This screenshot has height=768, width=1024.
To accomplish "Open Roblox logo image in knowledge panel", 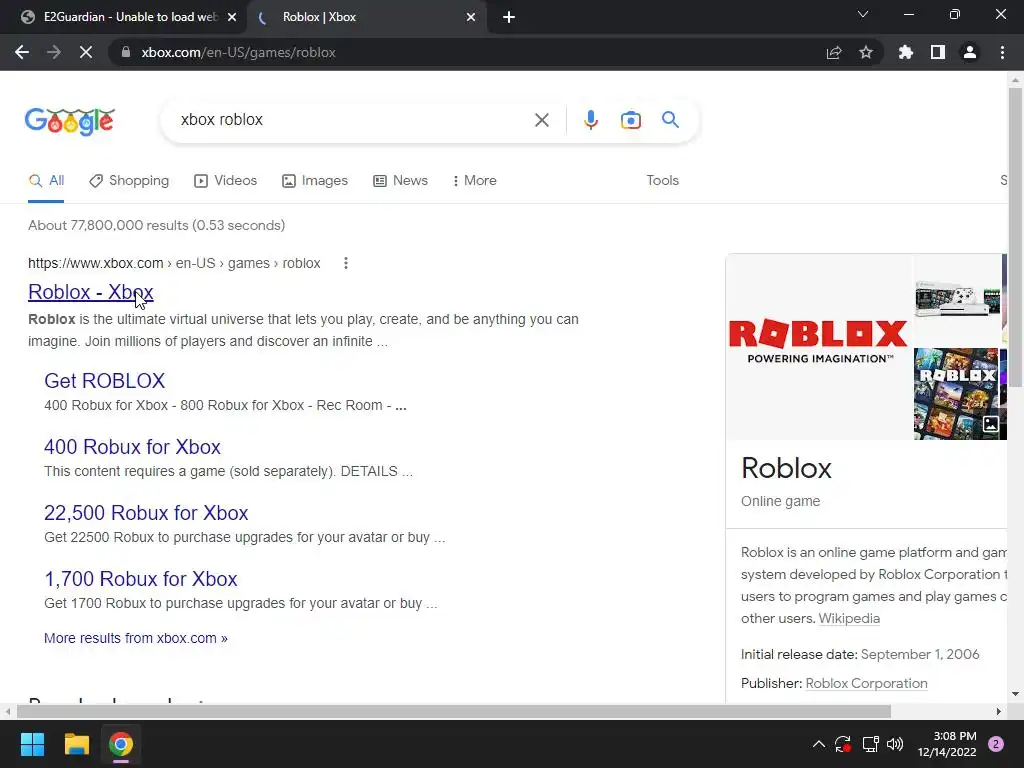I will 819,346.
